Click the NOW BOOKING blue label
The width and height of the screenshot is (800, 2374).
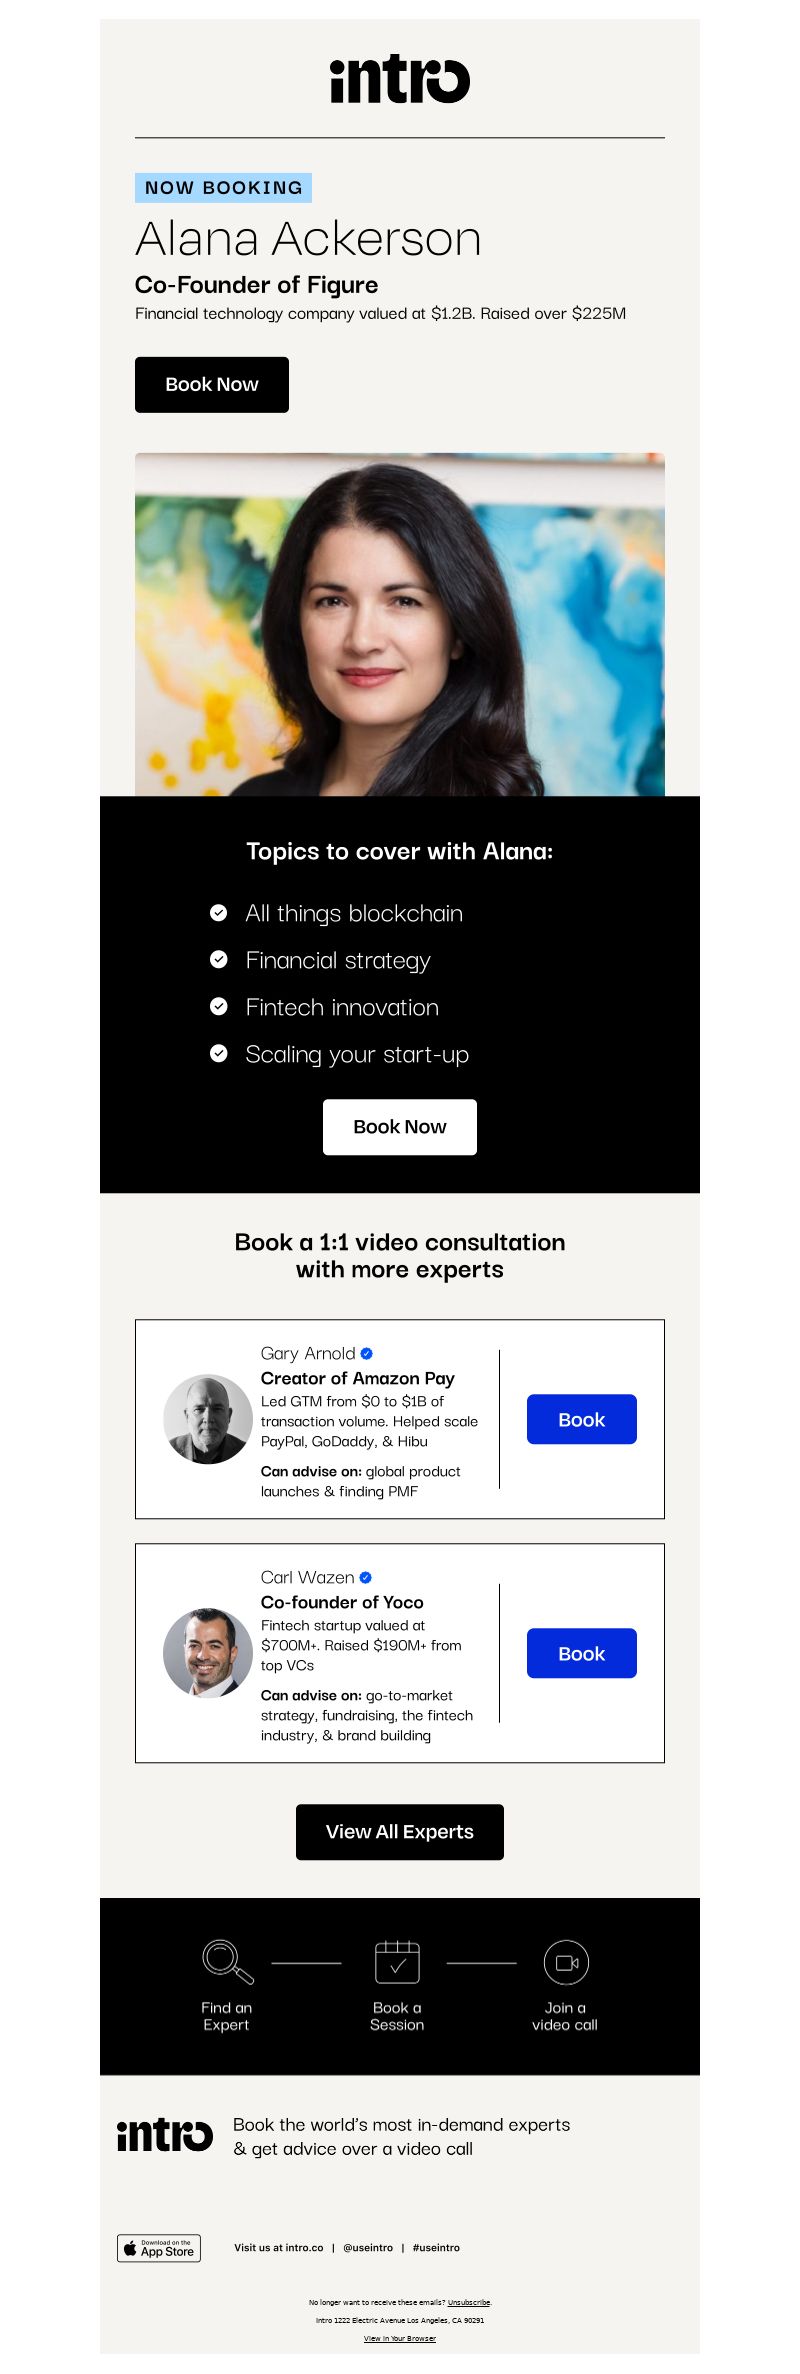coord(224,188)
